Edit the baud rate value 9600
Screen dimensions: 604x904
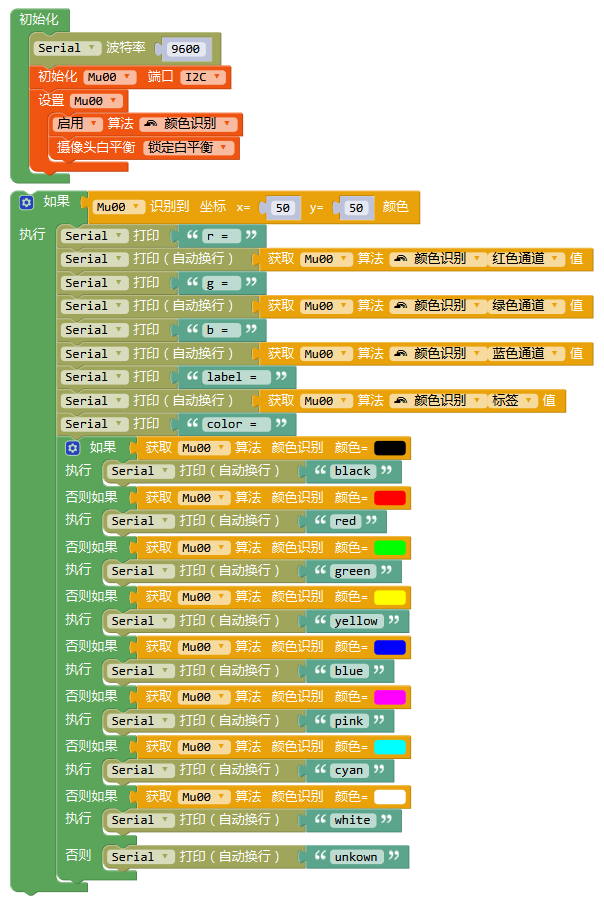[x=186, y=49]
